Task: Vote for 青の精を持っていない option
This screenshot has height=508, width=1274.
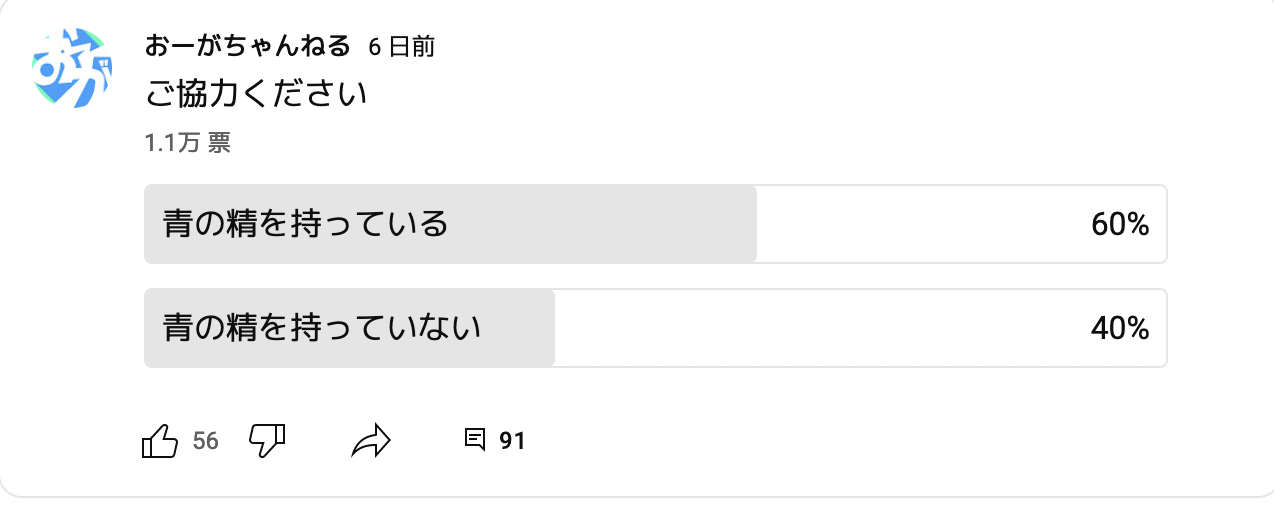Action: tap(322, 328)
